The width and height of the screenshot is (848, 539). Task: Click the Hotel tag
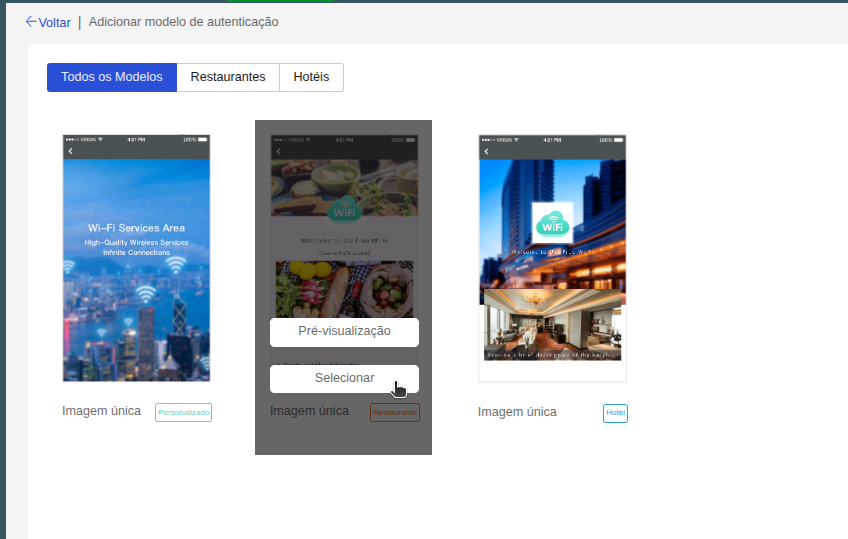615,413
